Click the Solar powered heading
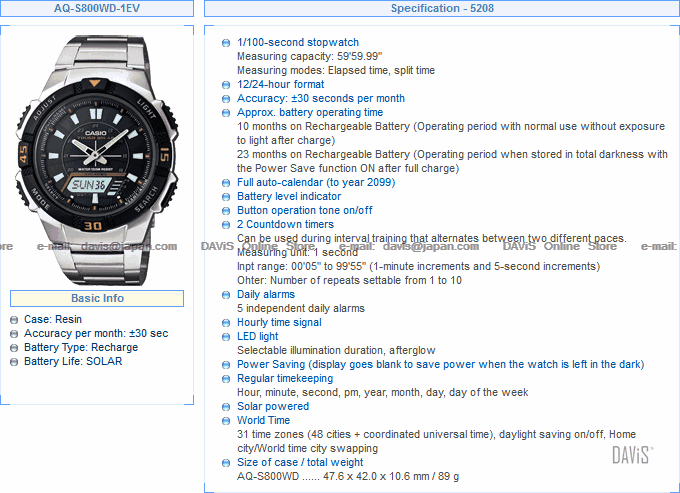The image size is (680, 493). point(273,406)
